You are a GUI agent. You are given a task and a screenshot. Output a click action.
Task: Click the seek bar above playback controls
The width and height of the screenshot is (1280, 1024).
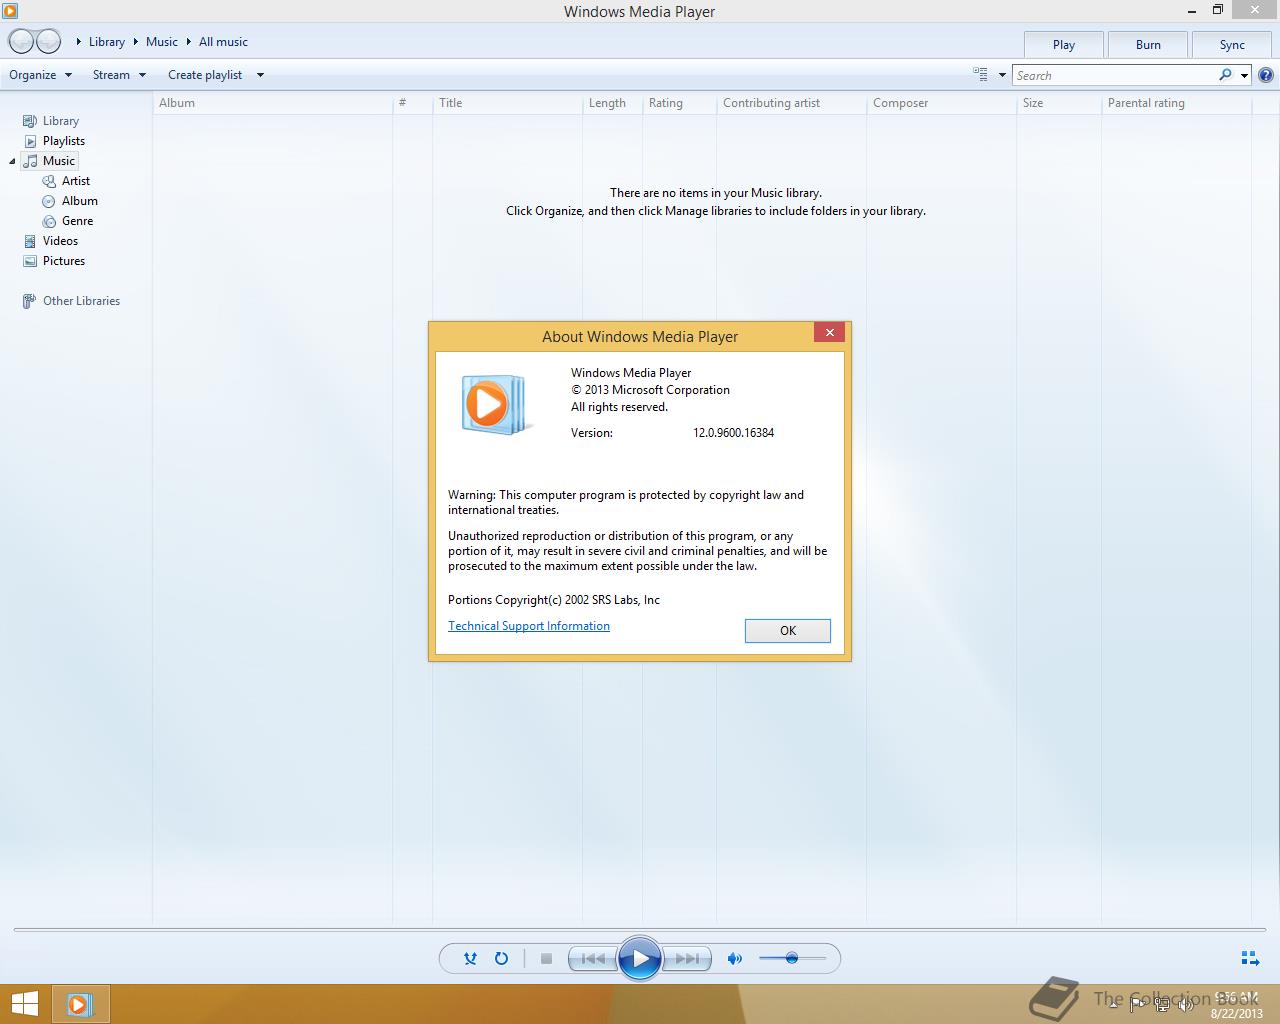coord(640,930)
